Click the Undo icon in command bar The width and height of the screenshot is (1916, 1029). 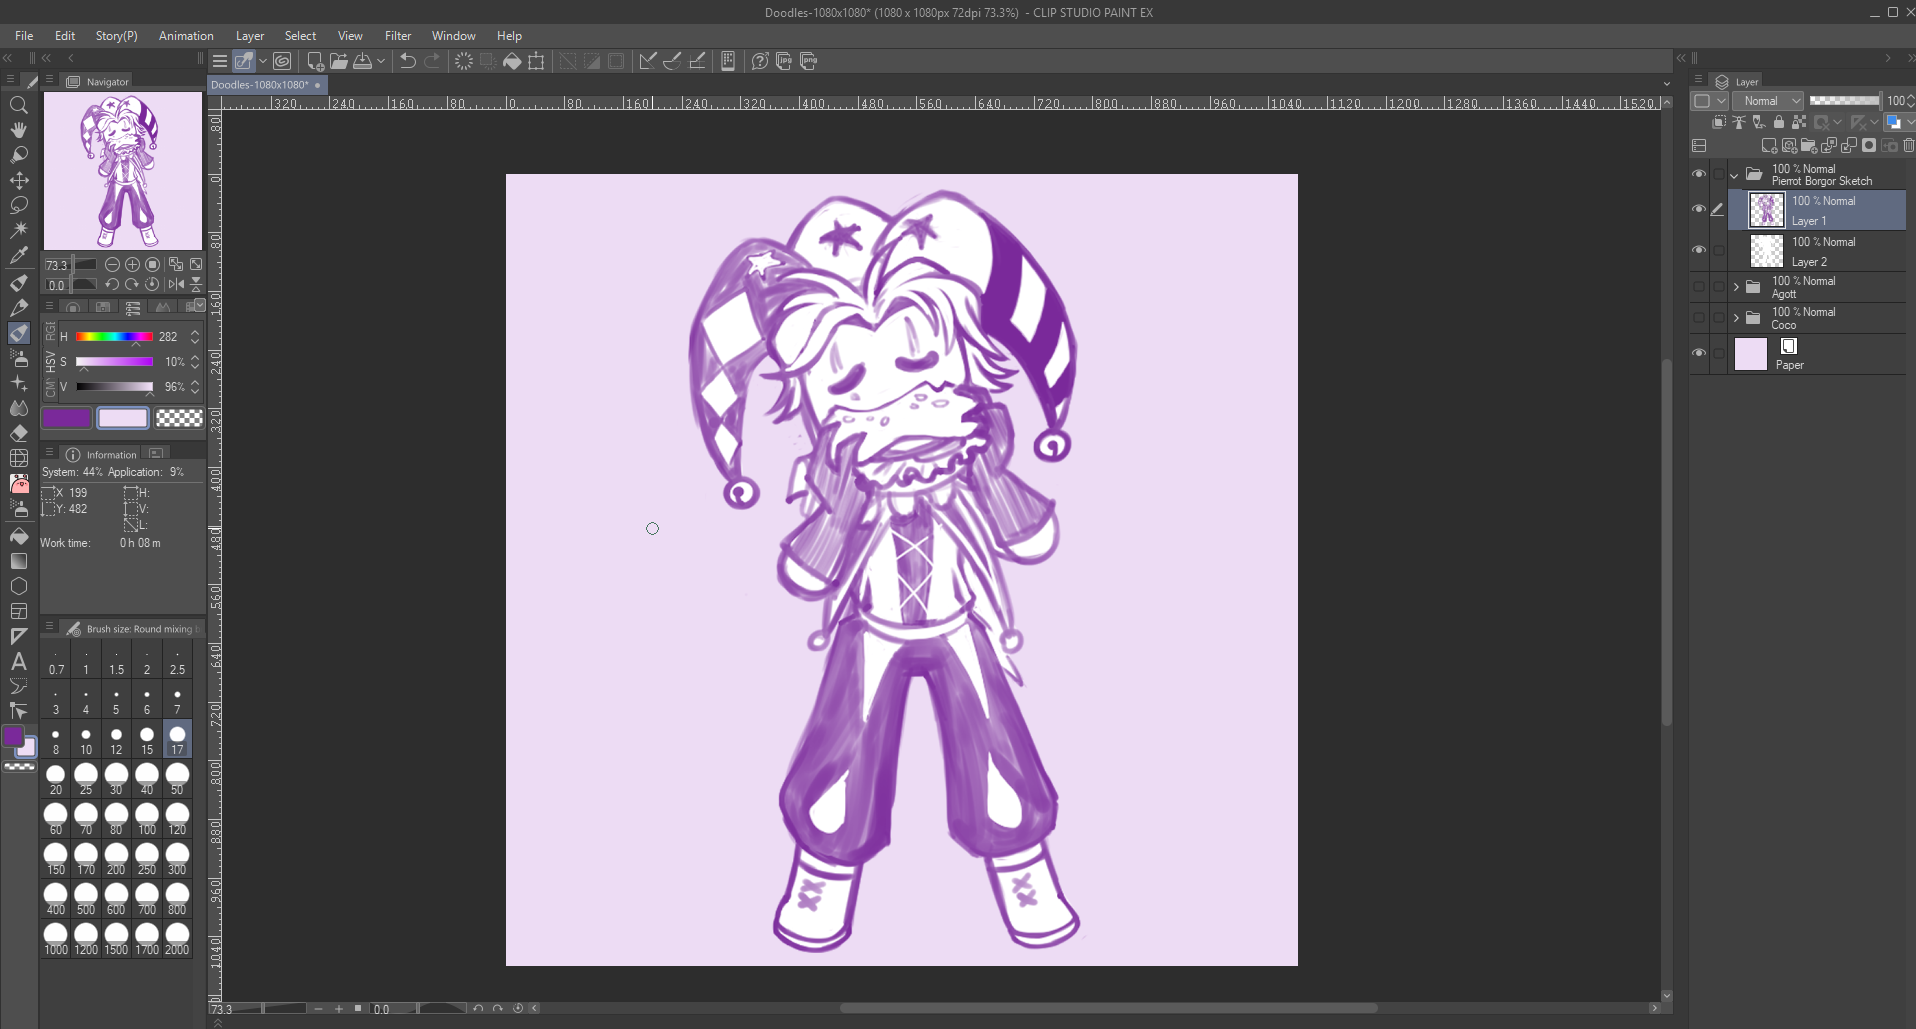click(407, 61)
